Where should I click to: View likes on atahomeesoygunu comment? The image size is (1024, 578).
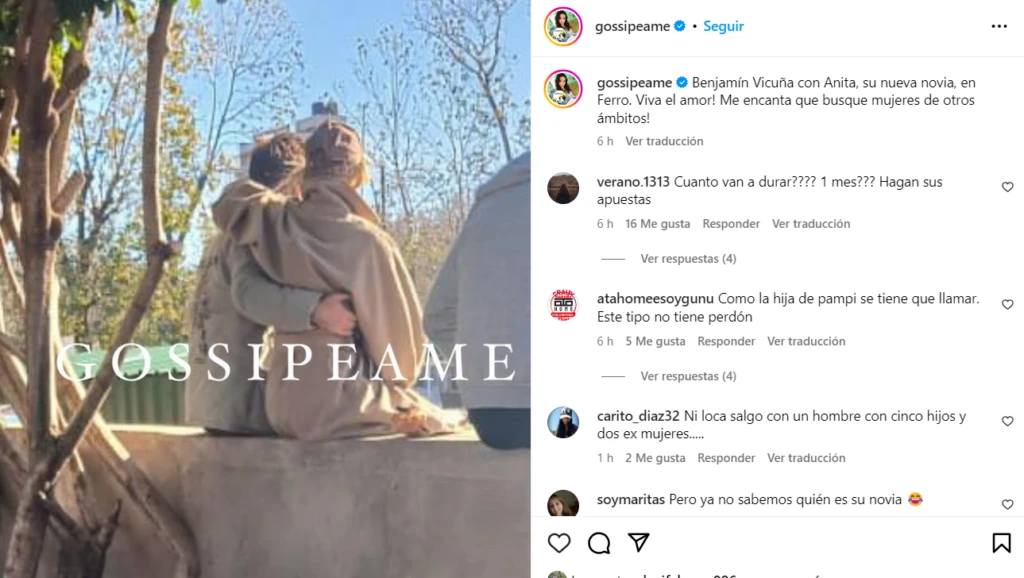655,341
